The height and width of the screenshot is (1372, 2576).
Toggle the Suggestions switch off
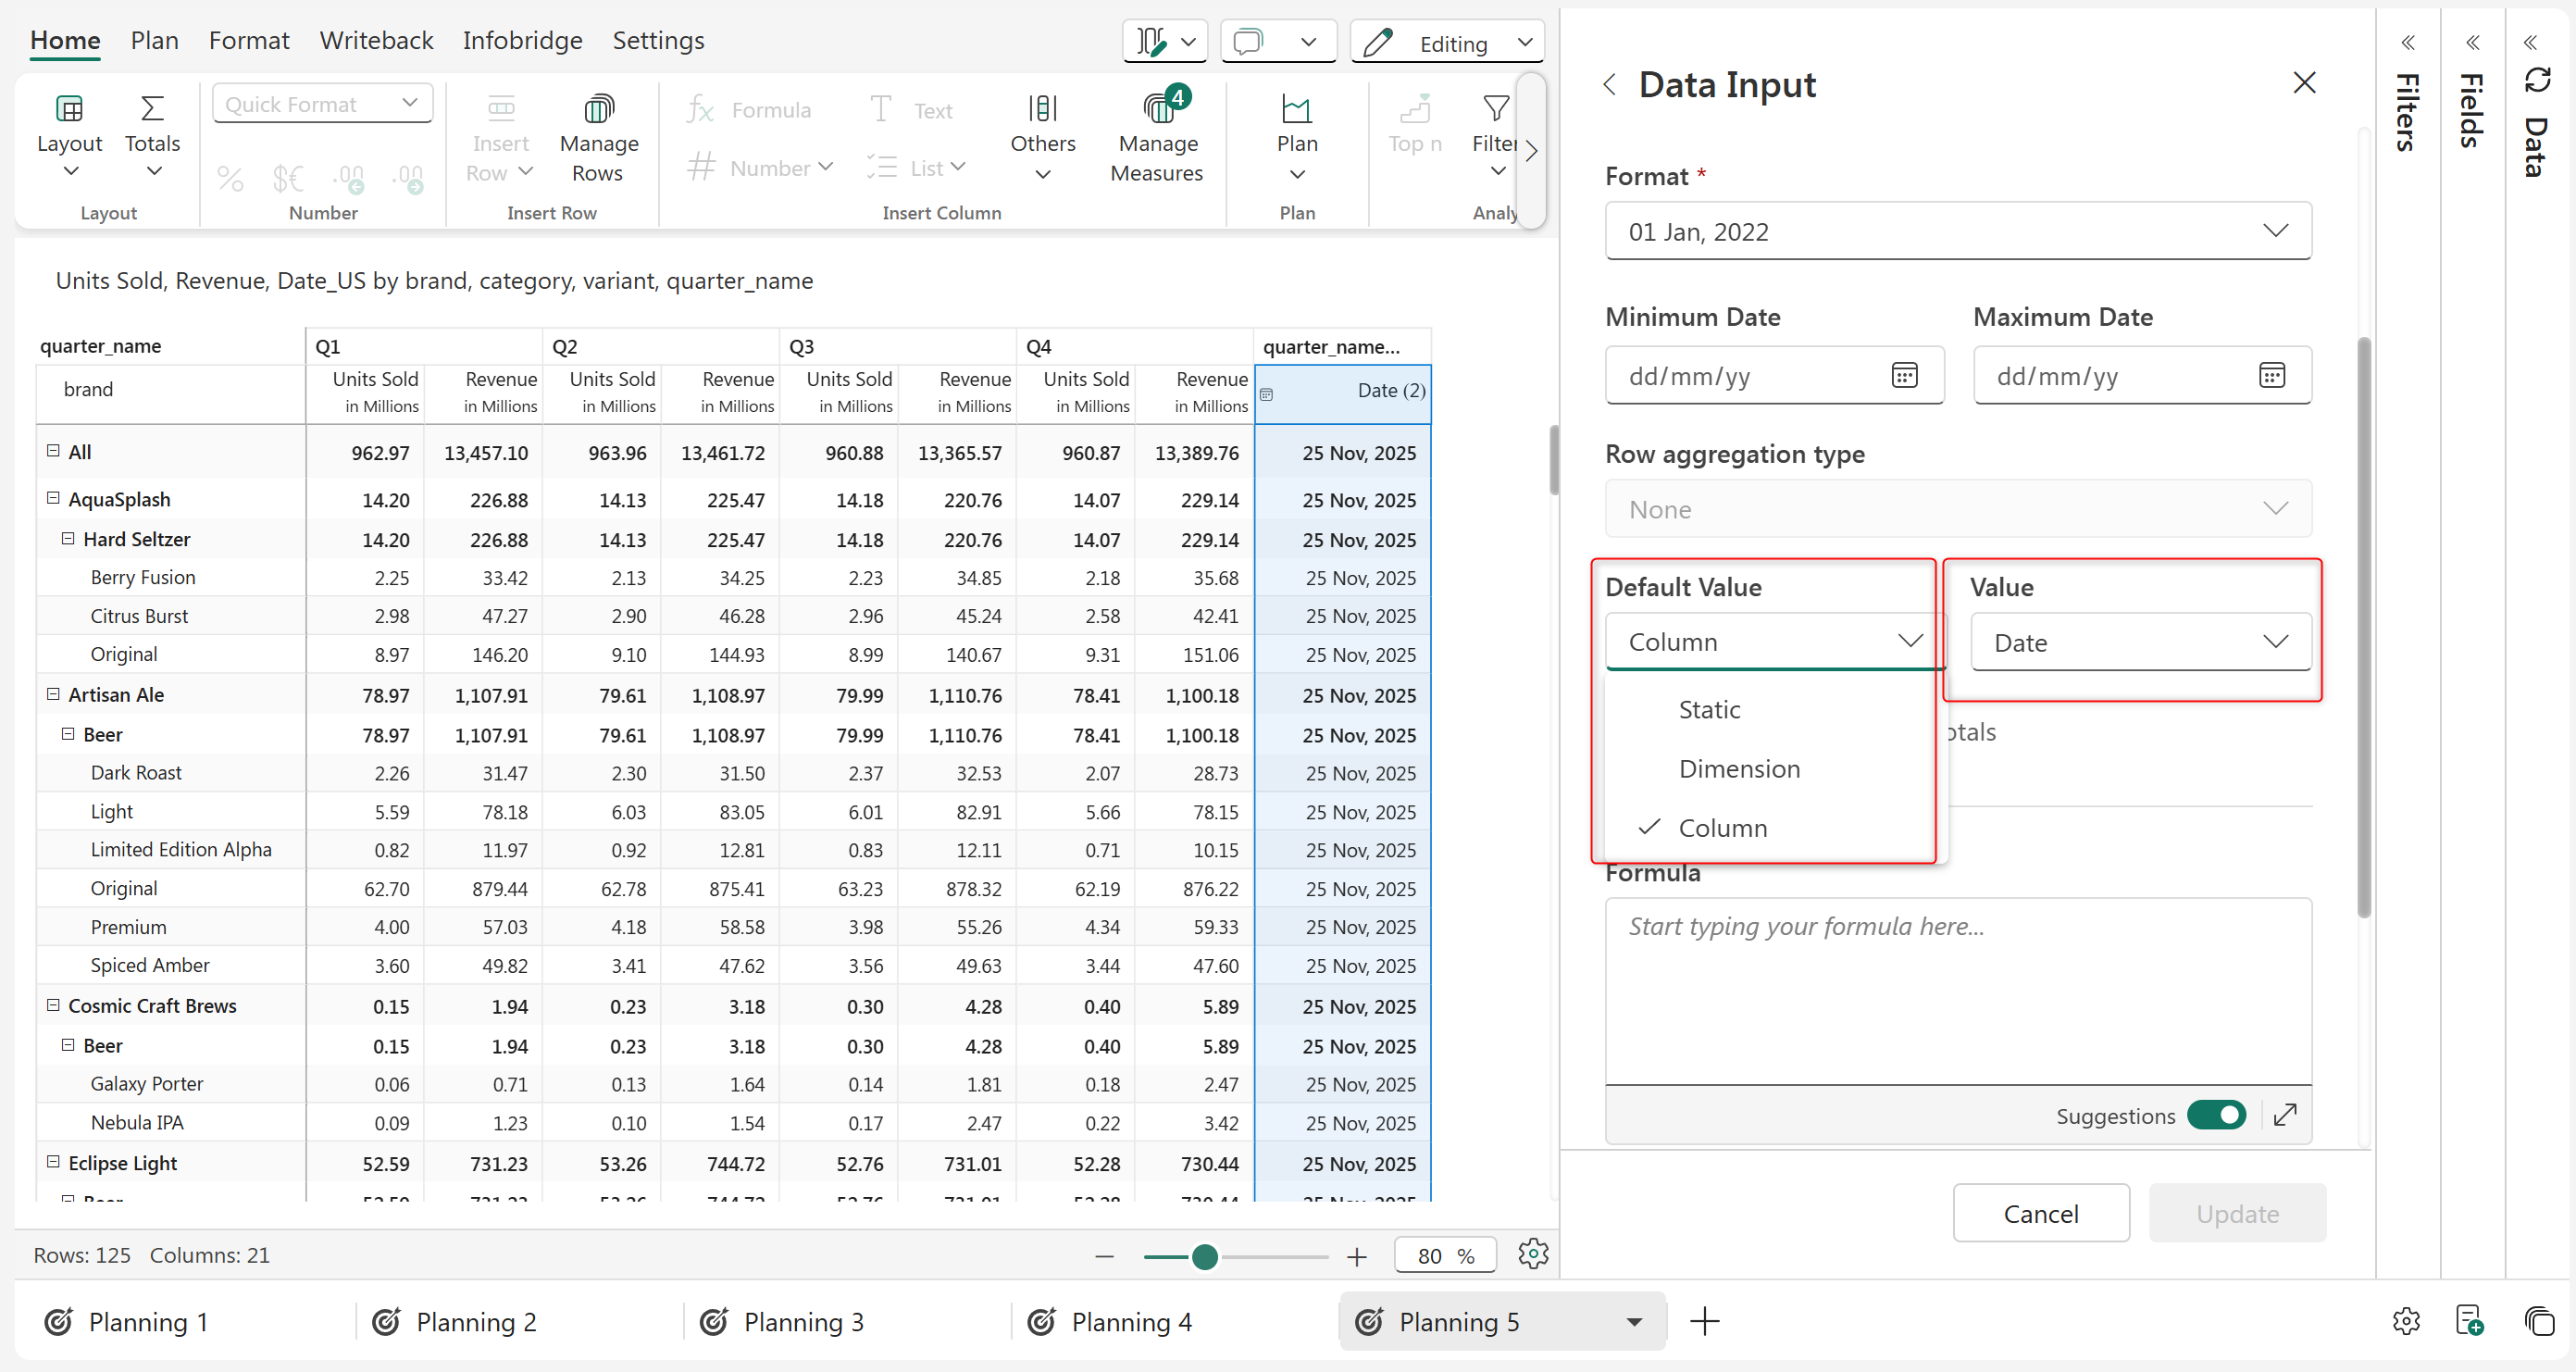click(2216, 1115)
